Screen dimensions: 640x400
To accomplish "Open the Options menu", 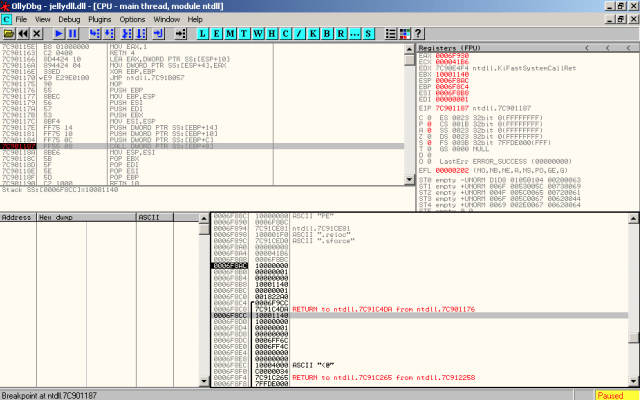I will pyautogui.click(x=134, y=19).
